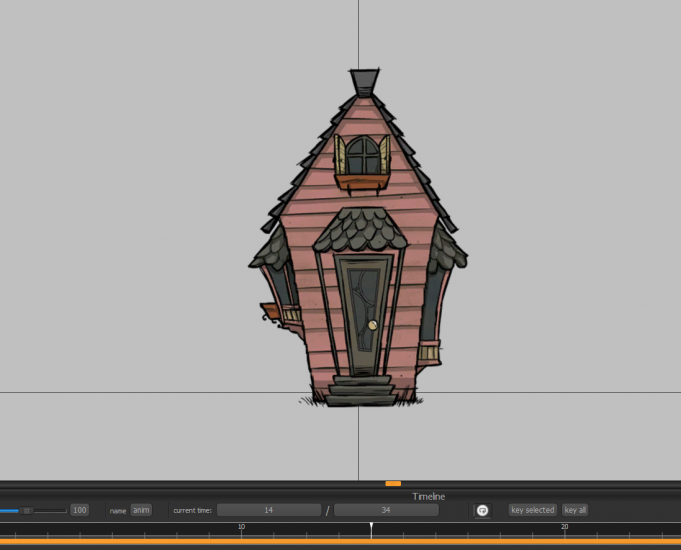Click the orange panel resize handle above Timeline
681x550 pixels.
click(x=393, y=484)
